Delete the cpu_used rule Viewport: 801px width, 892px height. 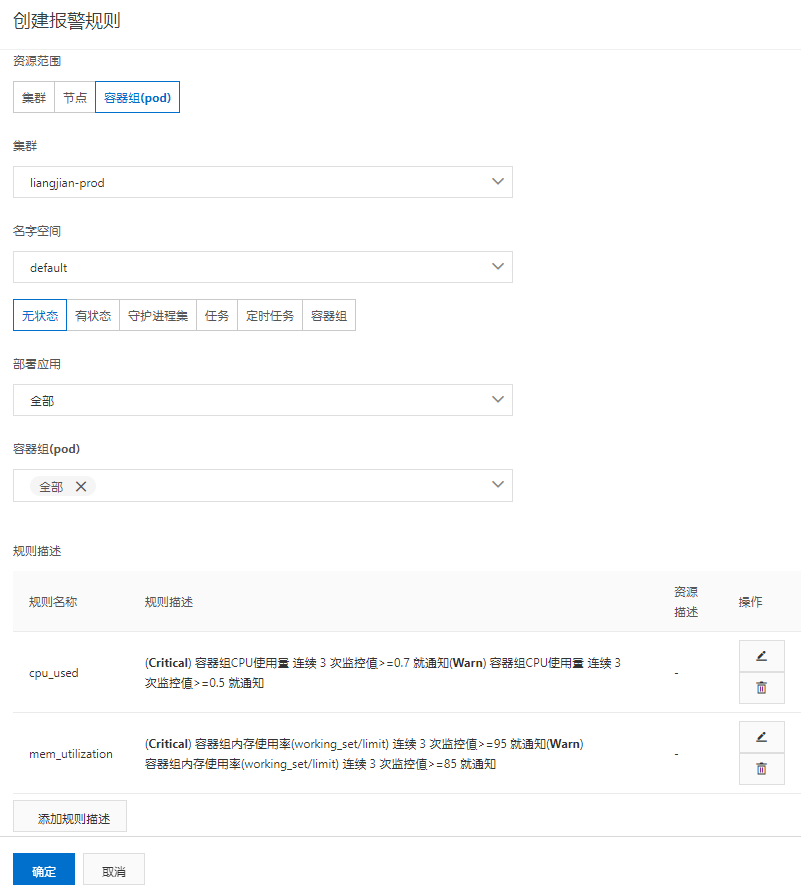pos(761,688)
